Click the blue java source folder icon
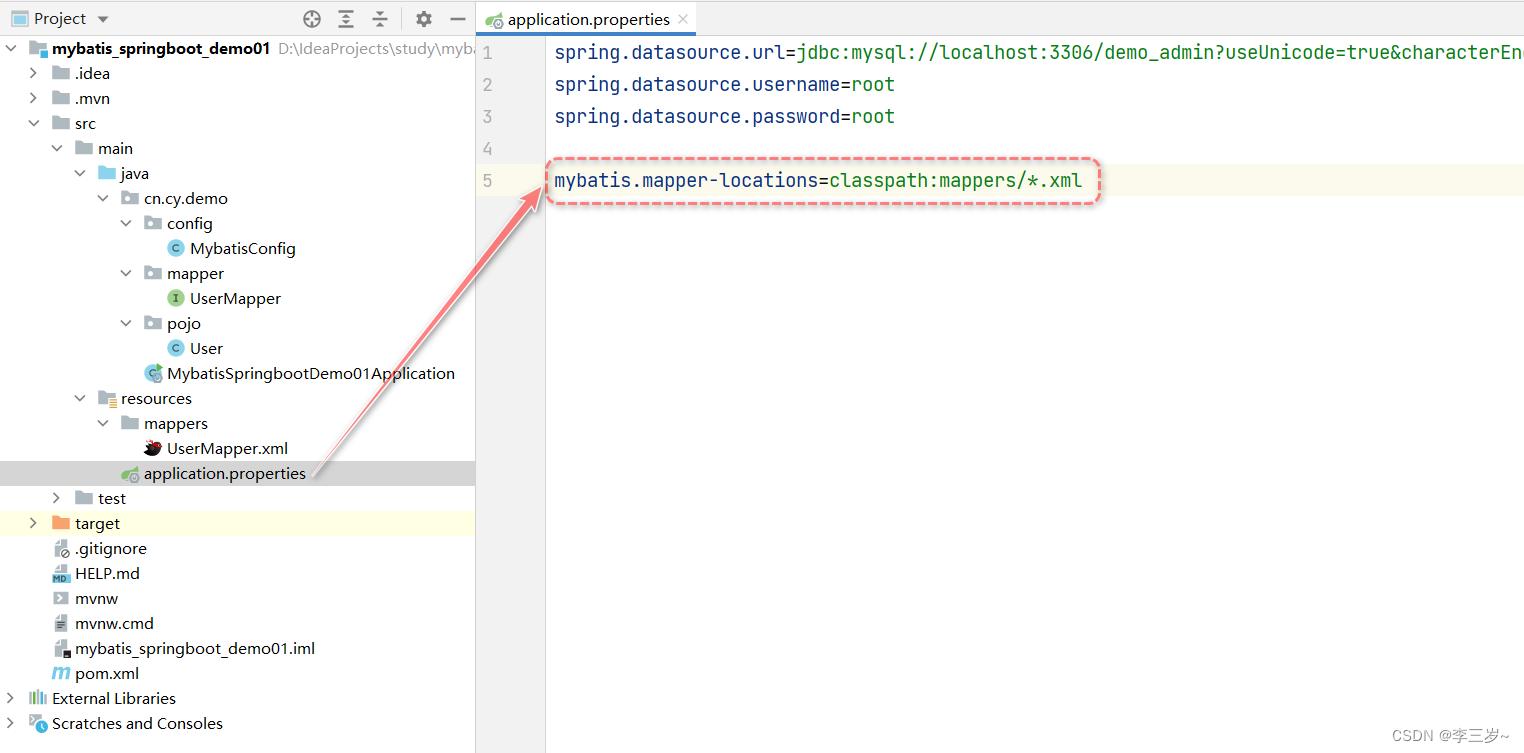 pos(107,173)
